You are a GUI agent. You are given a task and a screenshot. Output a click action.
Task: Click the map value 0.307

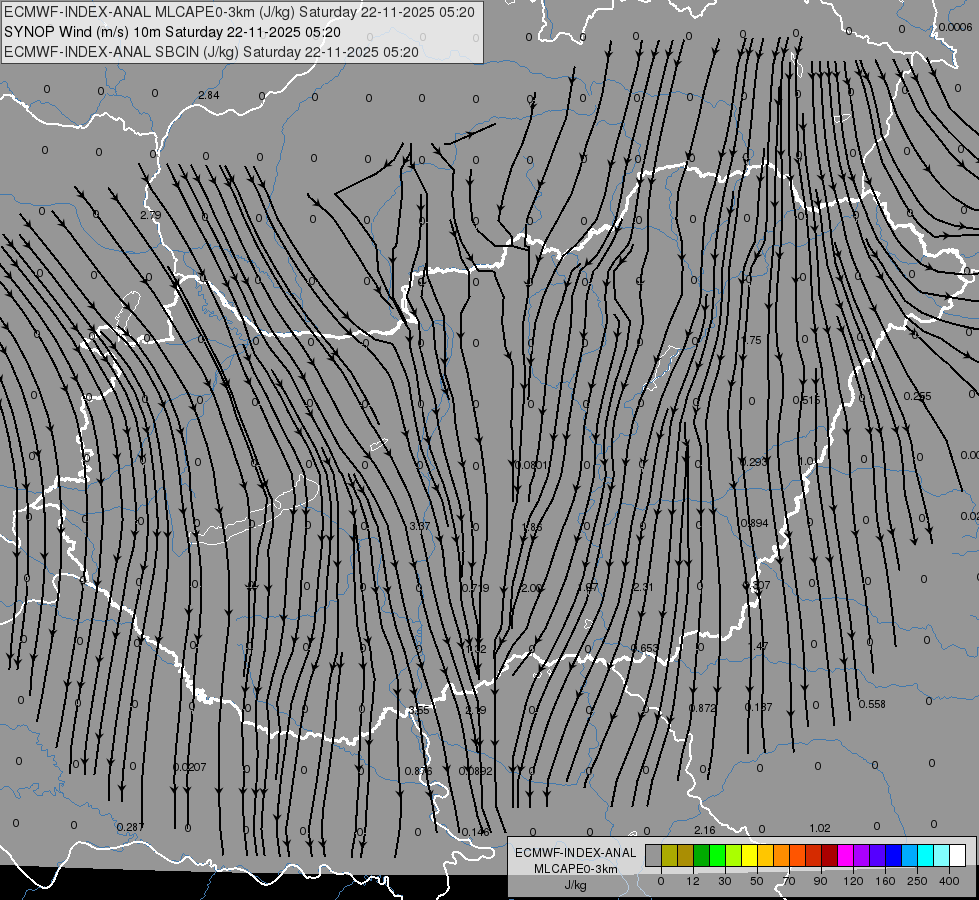(757, 585)
